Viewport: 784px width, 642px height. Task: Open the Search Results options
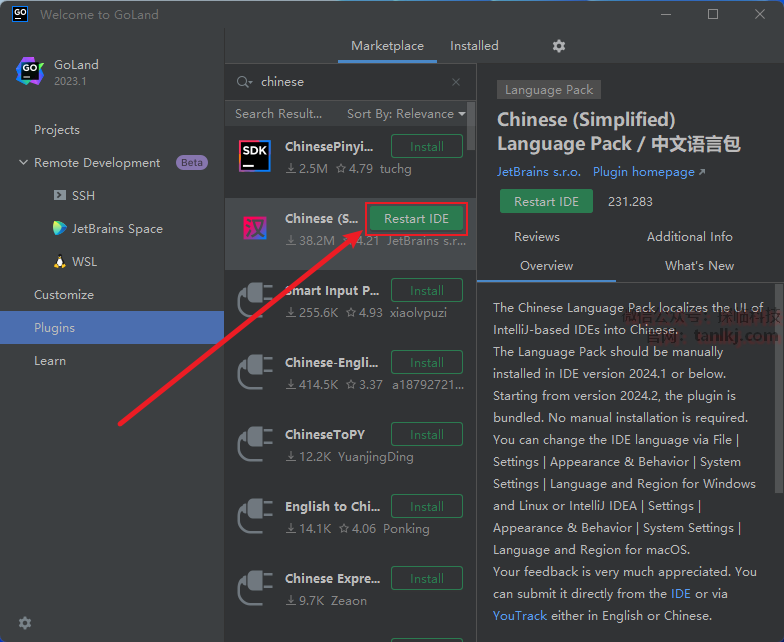(278, 114)
